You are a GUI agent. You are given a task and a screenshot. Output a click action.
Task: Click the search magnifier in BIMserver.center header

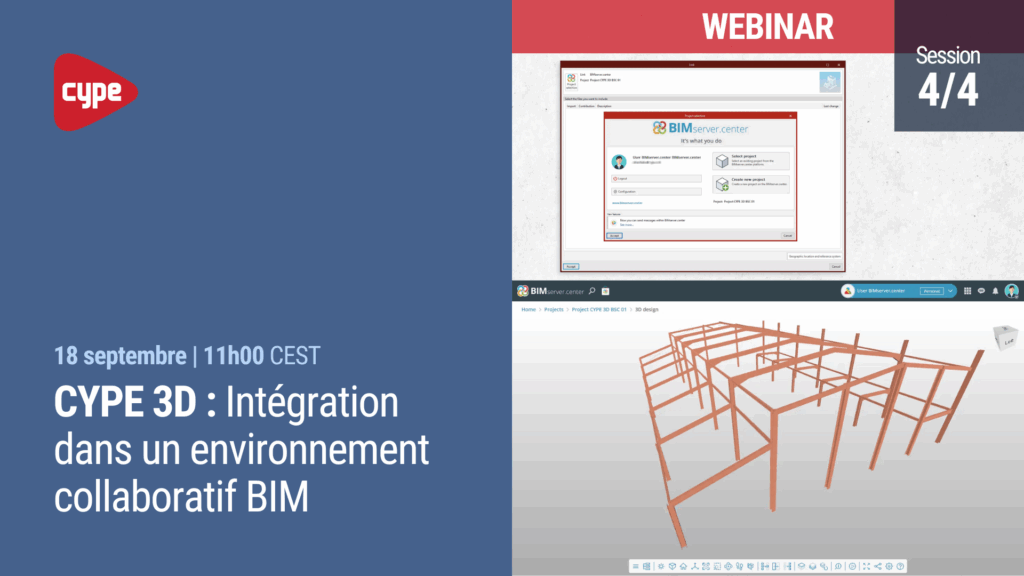592,291
